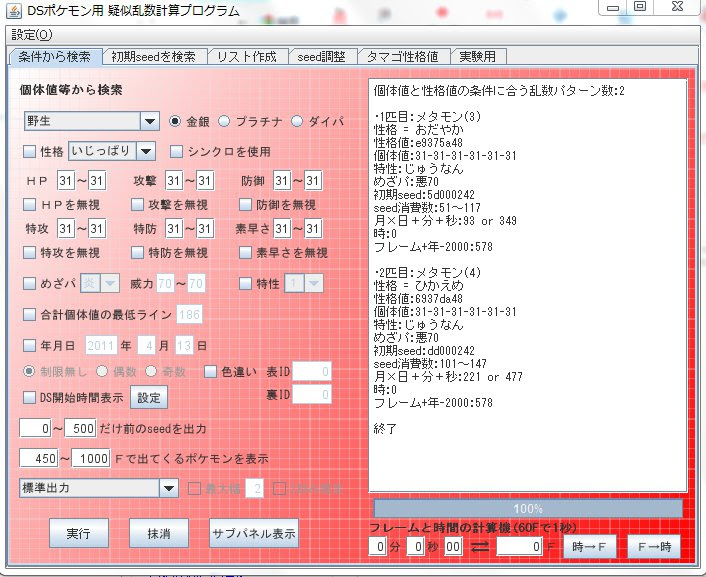Screen dimensions: 706x577
Task: Click the year field showing 2011
Action: point(101,345)
